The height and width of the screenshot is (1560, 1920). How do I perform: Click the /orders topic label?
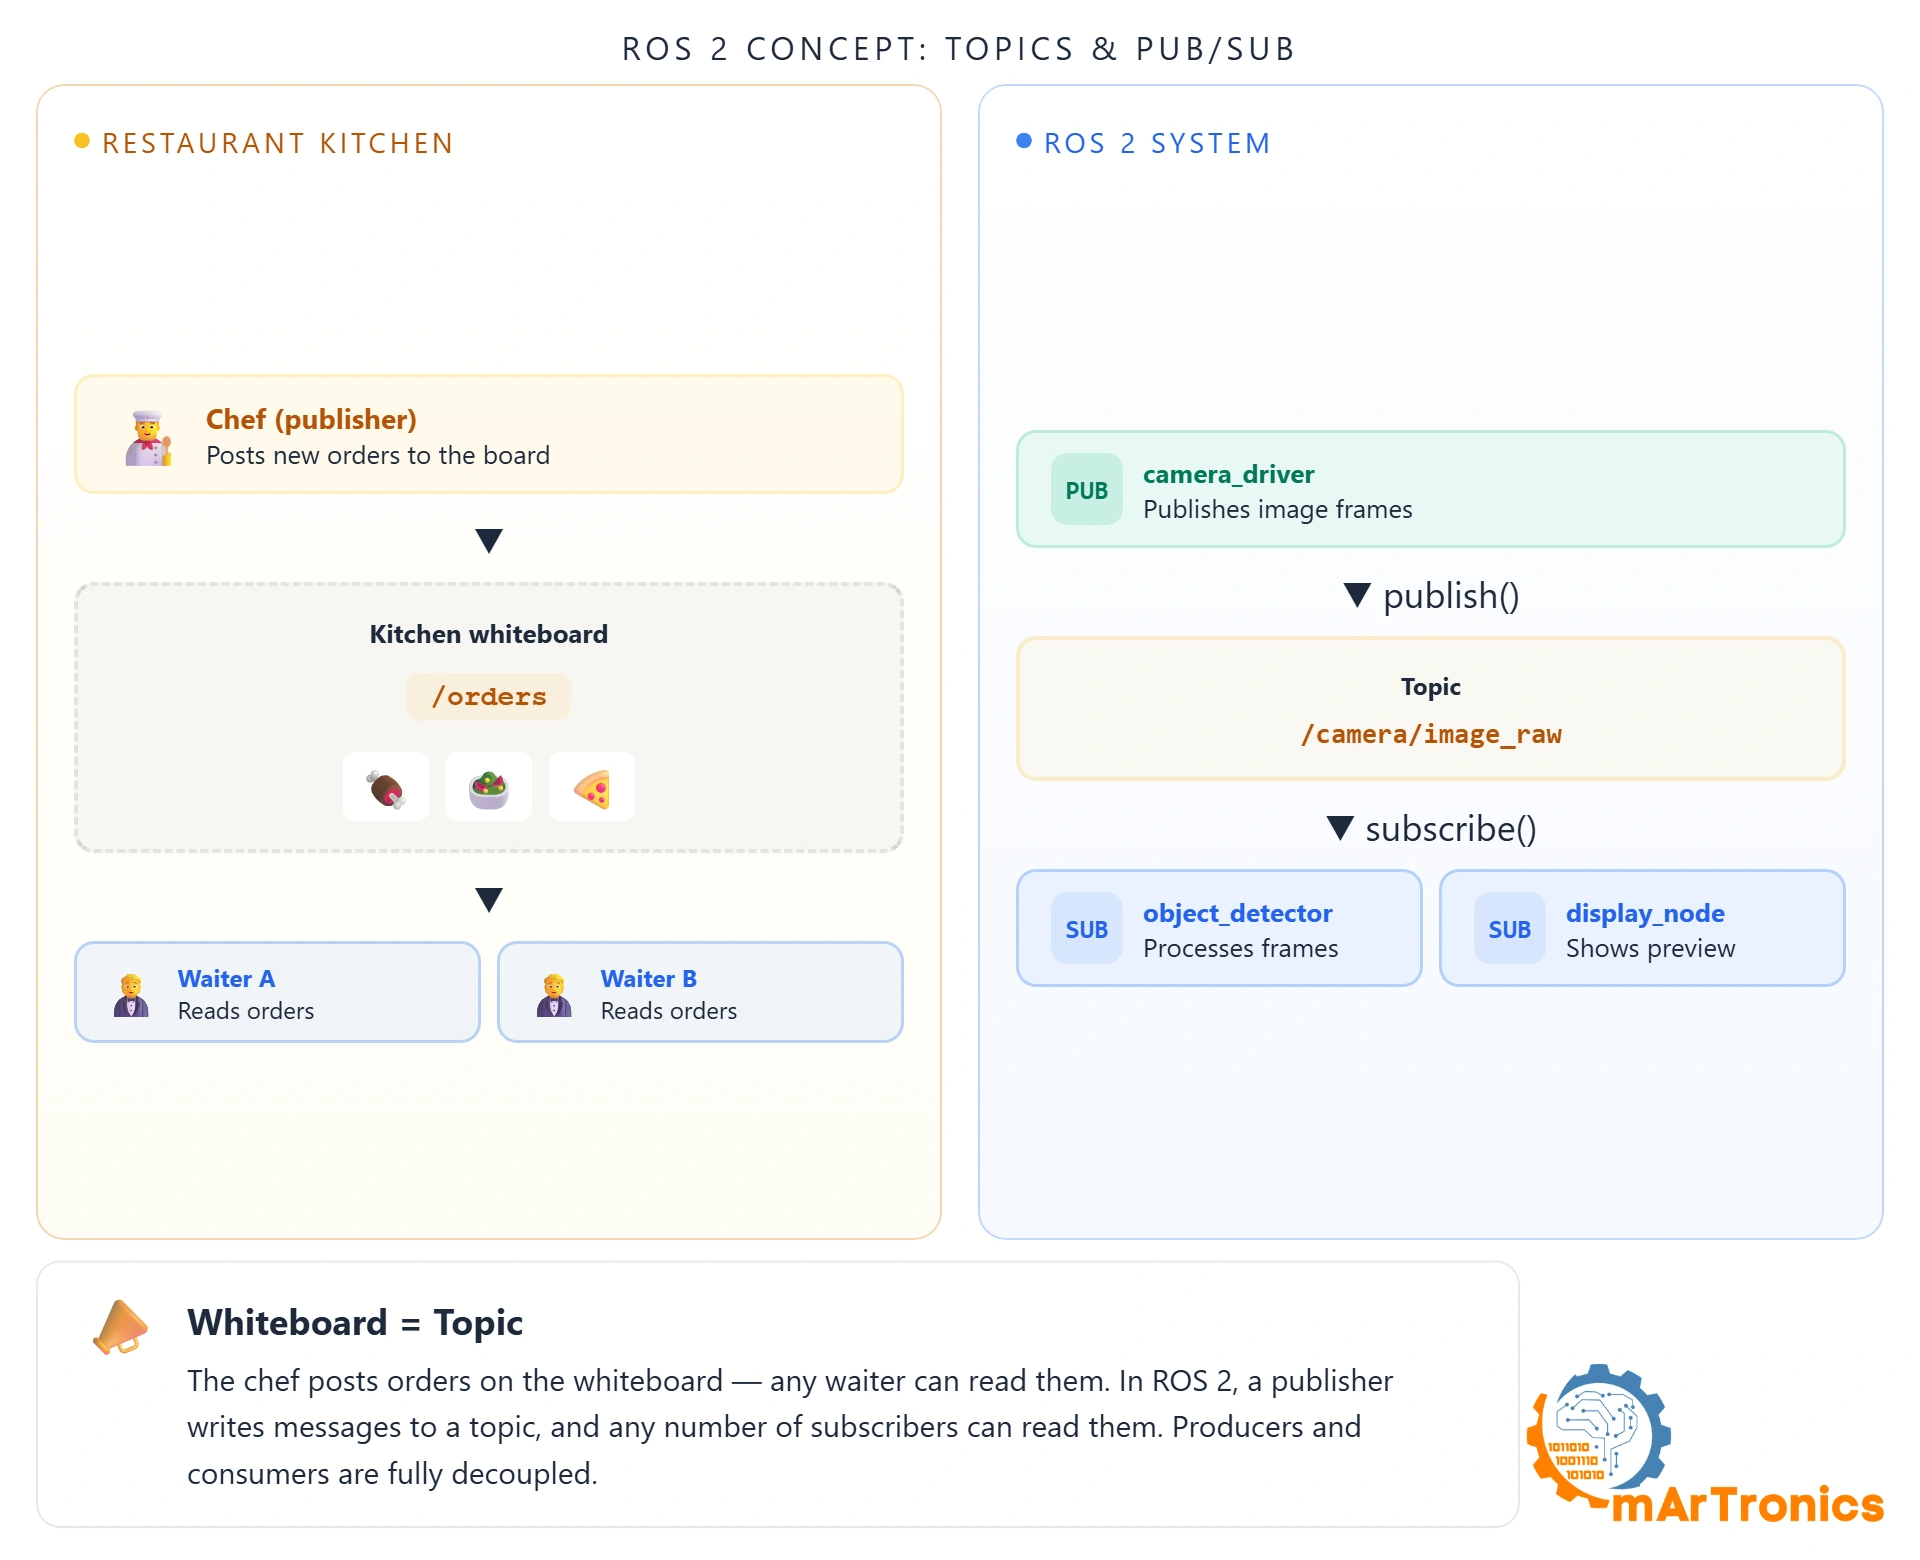[489, 697]
